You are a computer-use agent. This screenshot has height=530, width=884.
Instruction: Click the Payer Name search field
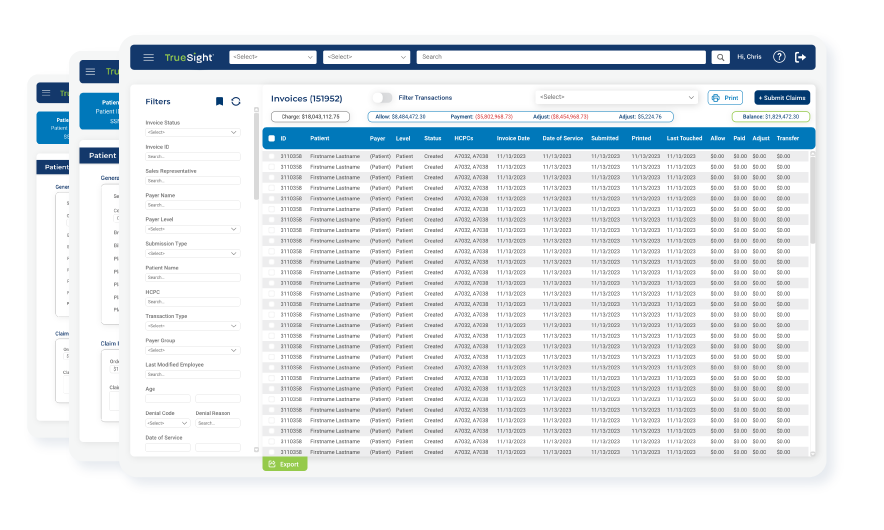[x=192, y=205]
